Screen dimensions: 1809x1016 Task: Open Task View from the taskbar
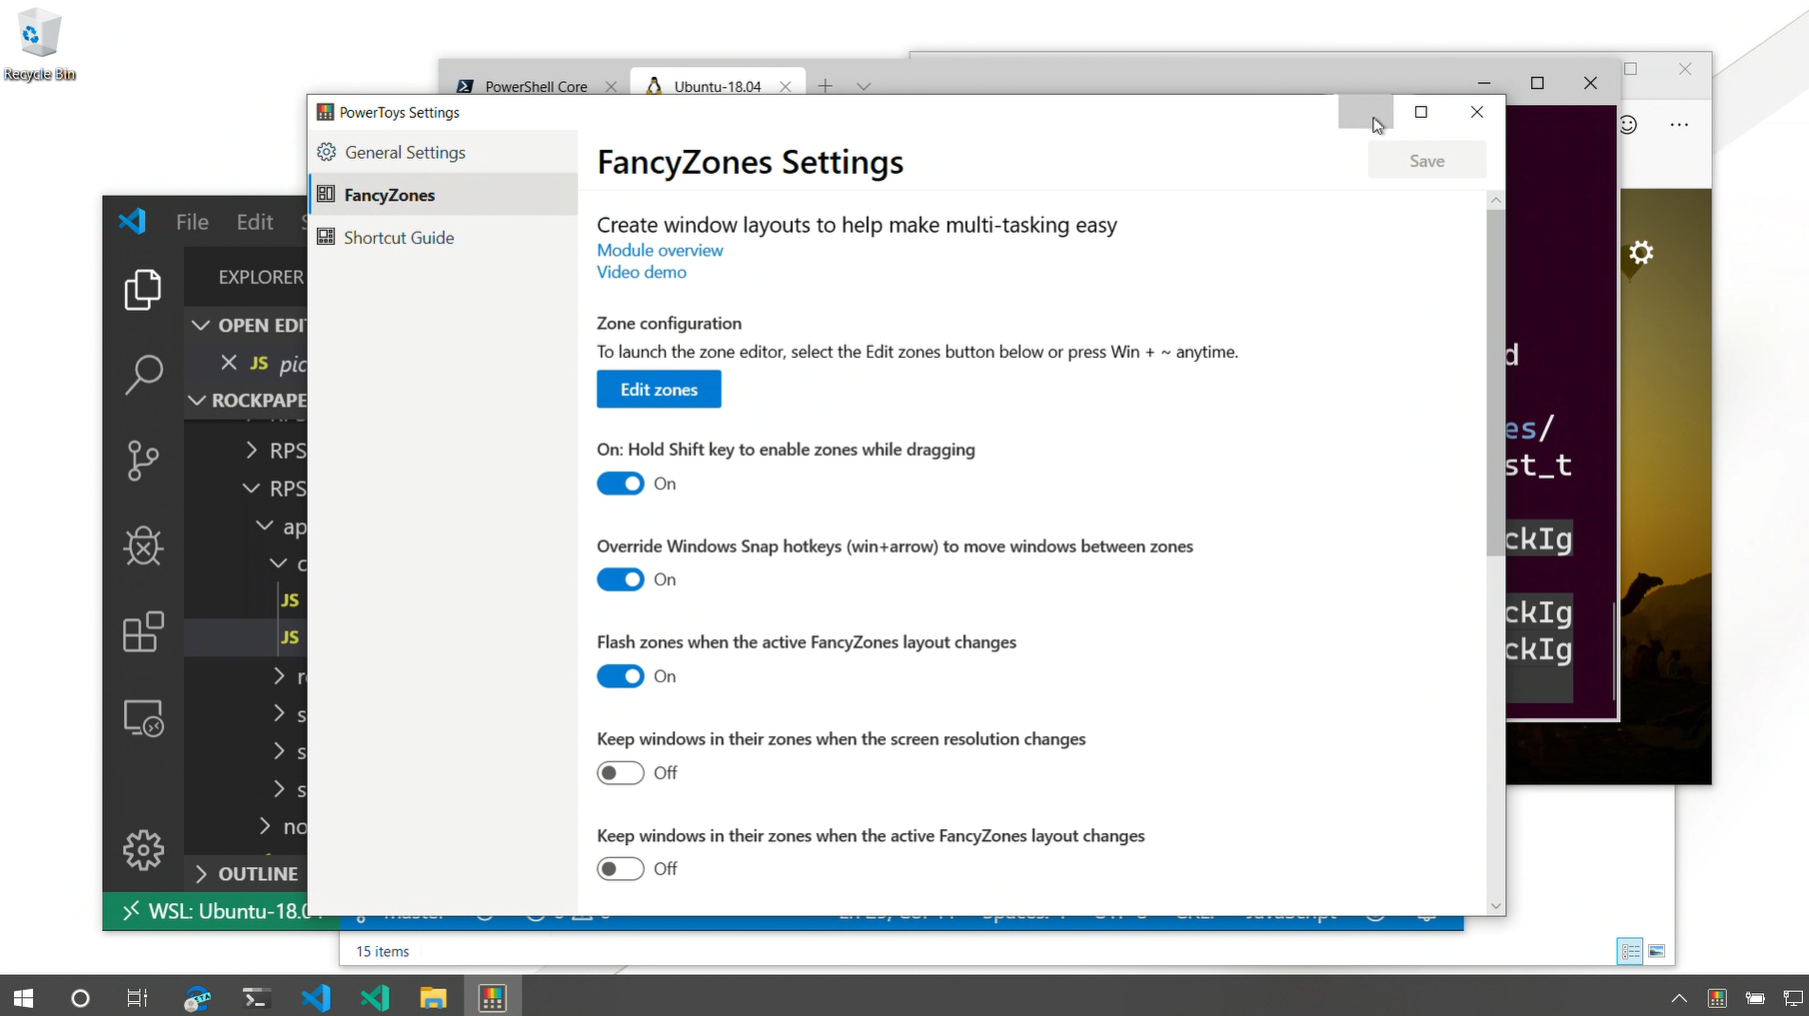click(x=137, y=998)
